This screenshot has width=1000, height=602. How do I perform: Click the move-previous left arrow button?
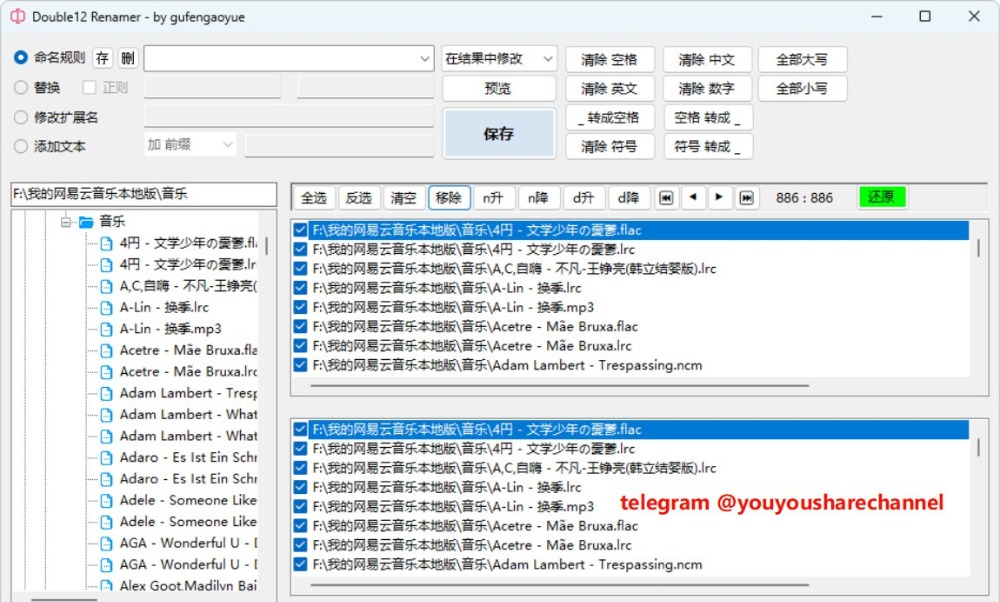pos(693,198)
